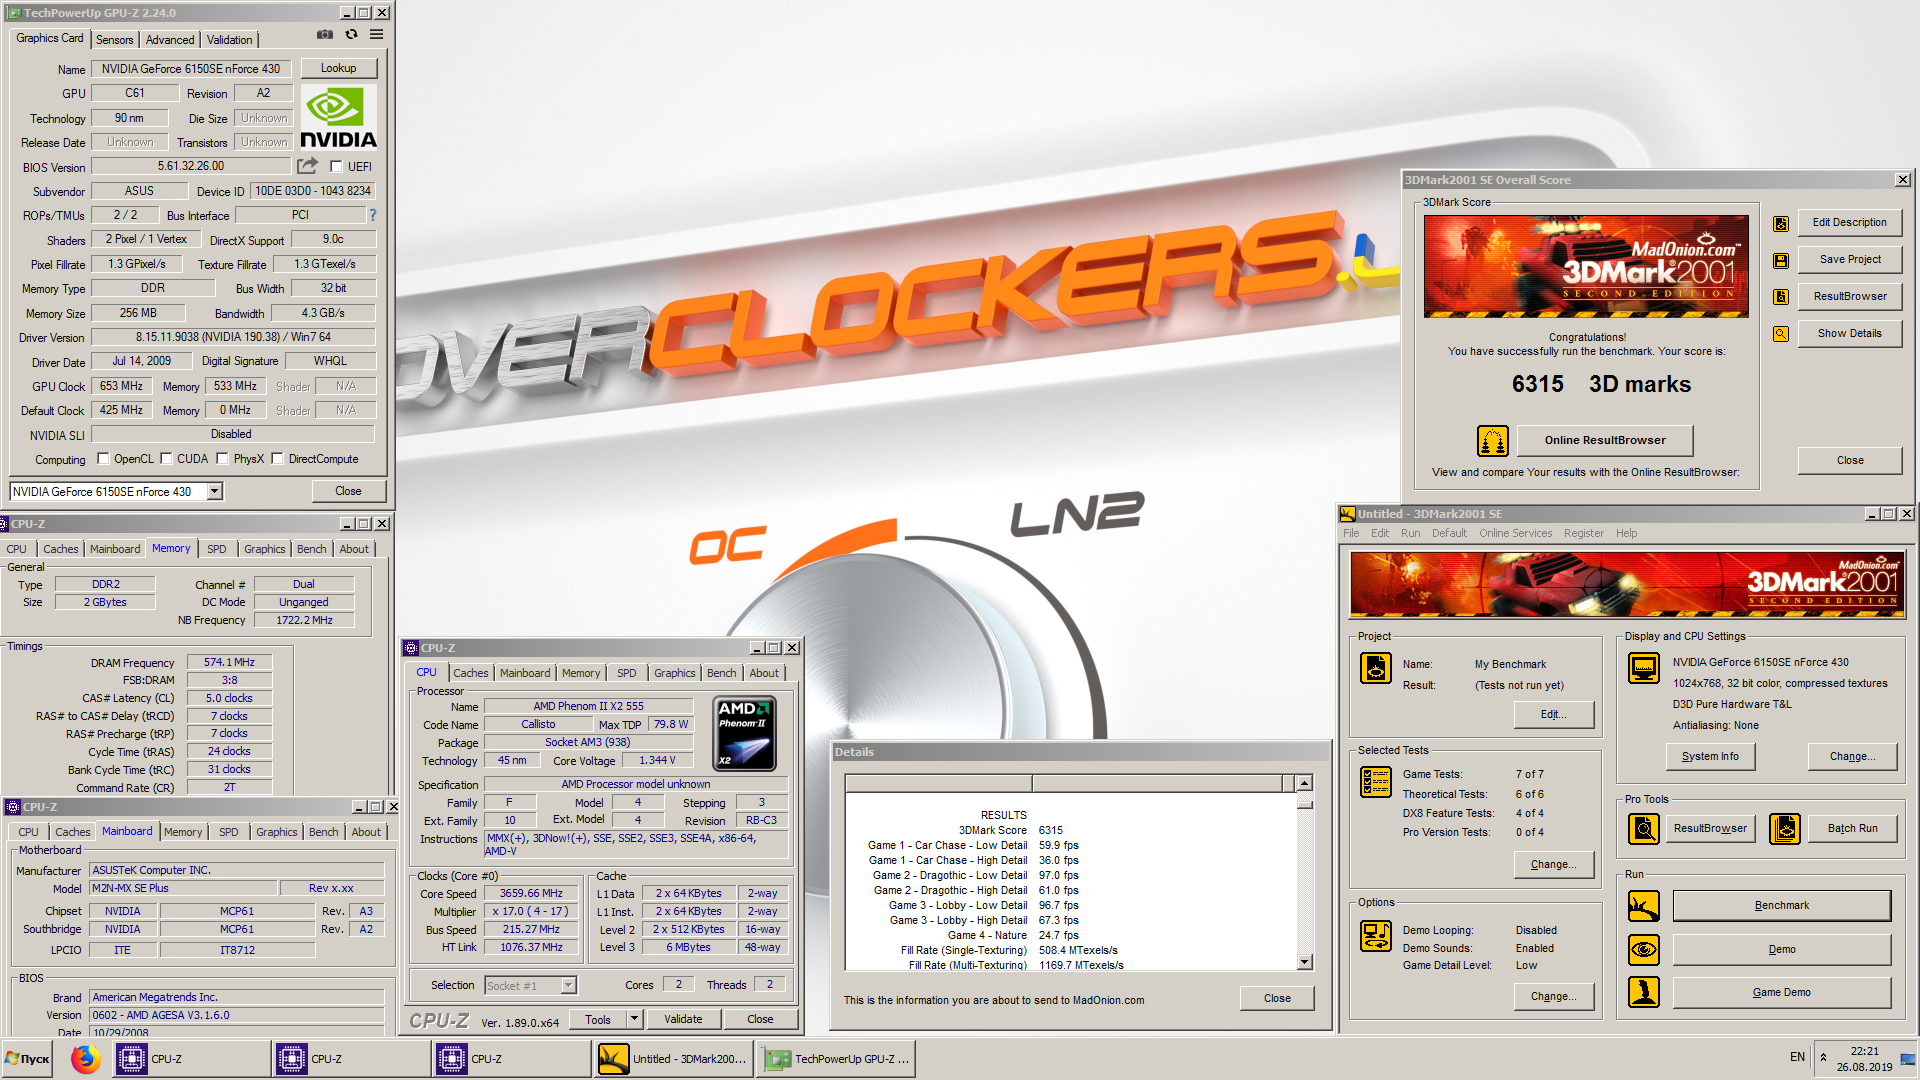Click the Details list scroll-down arrow
Screen dimensions: 1920x1080
(1304, 962)
